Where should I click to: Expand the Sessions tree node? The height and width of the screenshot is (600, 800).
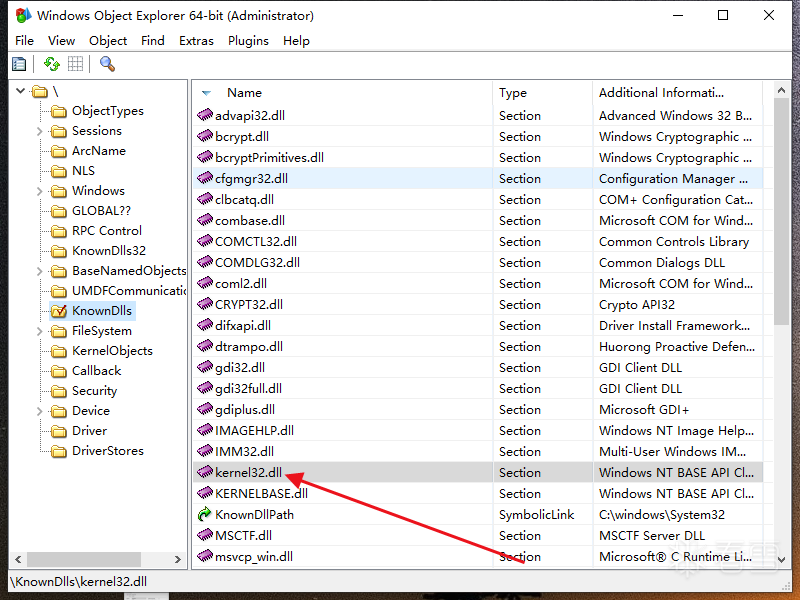[x=40, y=131]
